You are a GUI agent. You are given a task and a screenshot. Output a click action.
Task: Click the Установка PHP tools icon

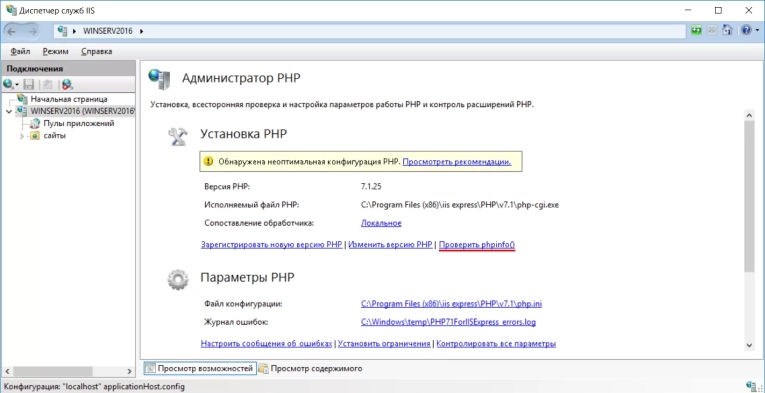(x=178, y=137)
